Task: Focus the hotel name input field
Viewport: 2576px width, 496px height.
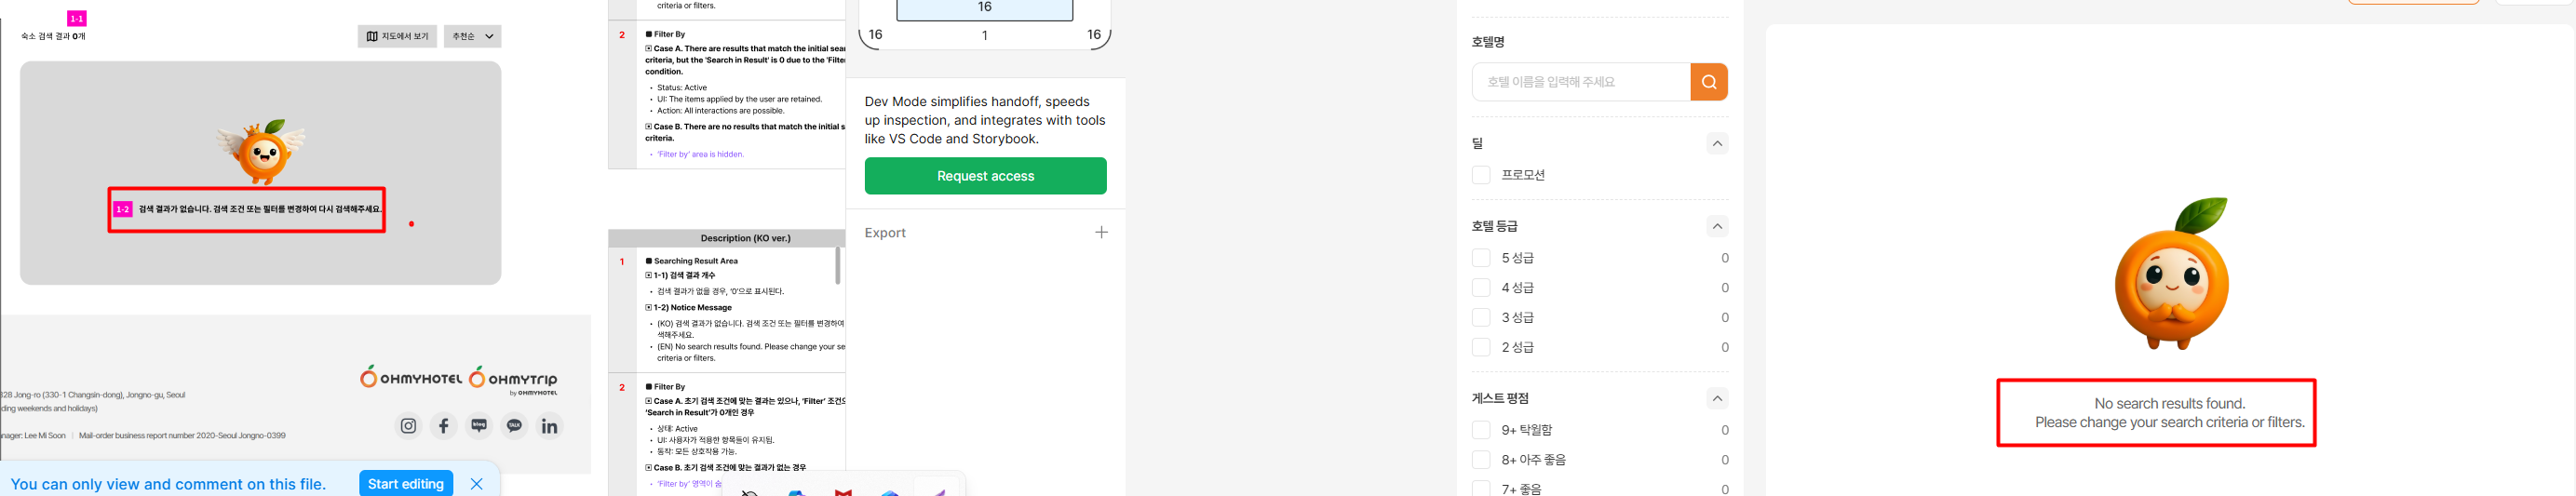Action: click(x=1581, y=82)
